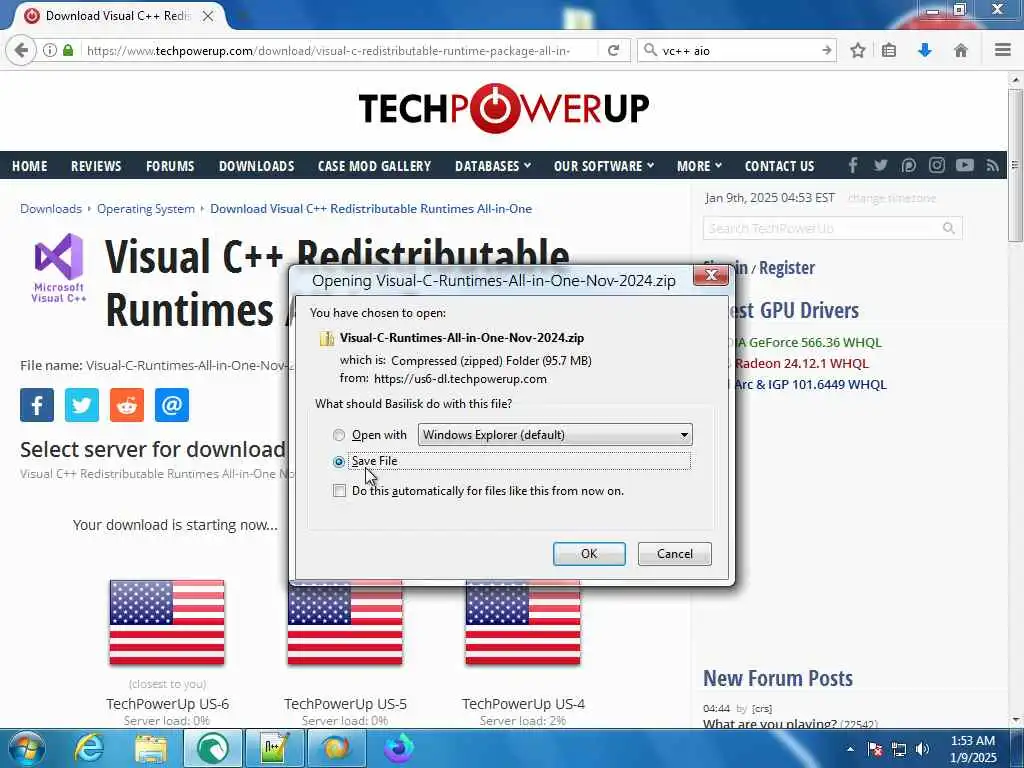
Task: Open the bookmarks list icon
Action: click(889, 50)
